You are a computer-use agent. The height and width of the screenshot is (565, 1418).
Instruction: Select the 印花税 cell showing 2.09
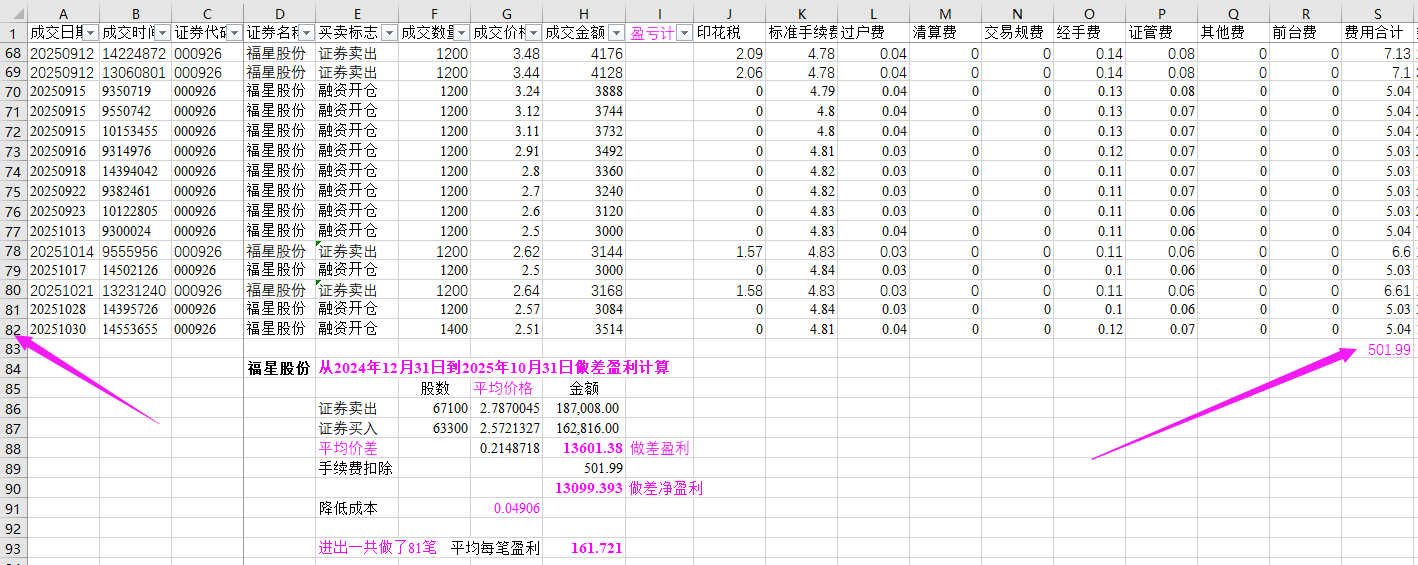tap(730, 53)
